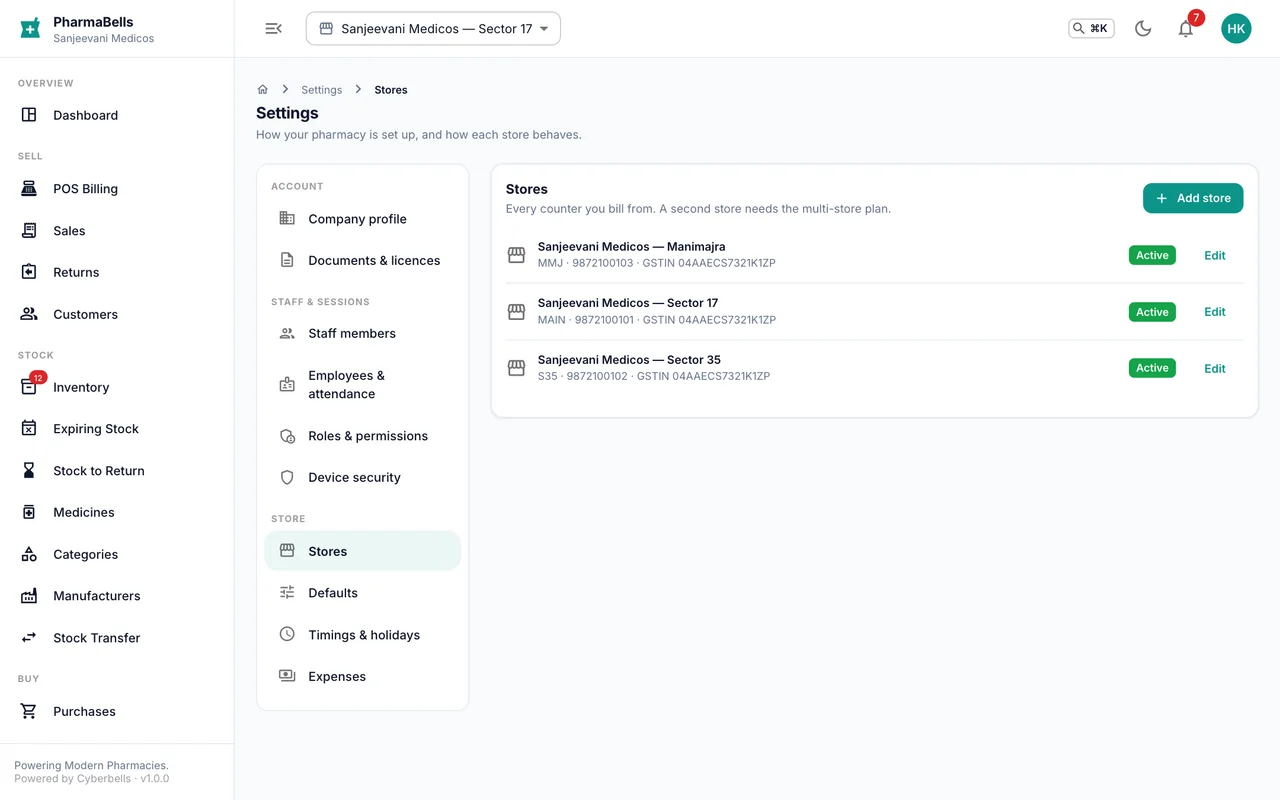
Task: Click the Stock to Return hourglass icon
Action: [29, 471]
